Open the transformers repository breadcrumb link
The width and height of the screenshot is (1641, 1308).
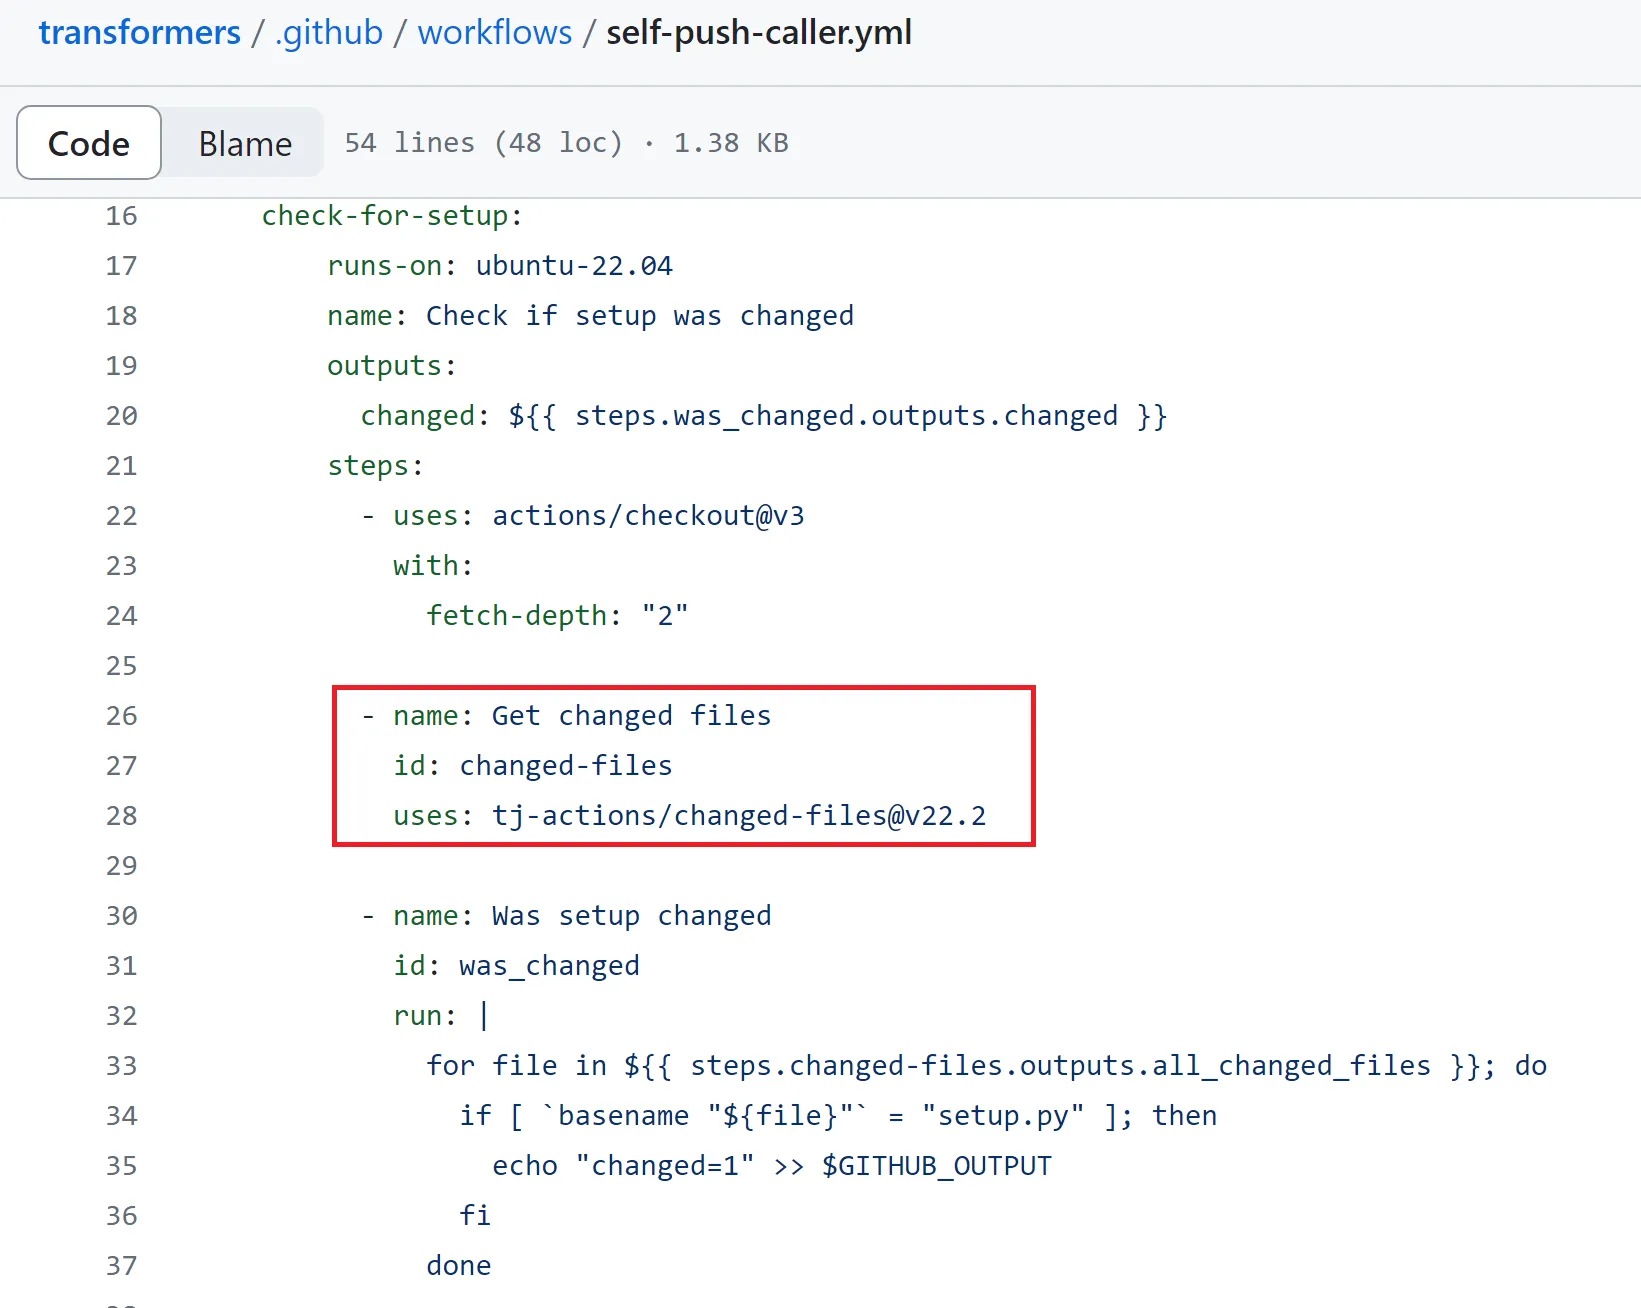[x=139, y=33]
